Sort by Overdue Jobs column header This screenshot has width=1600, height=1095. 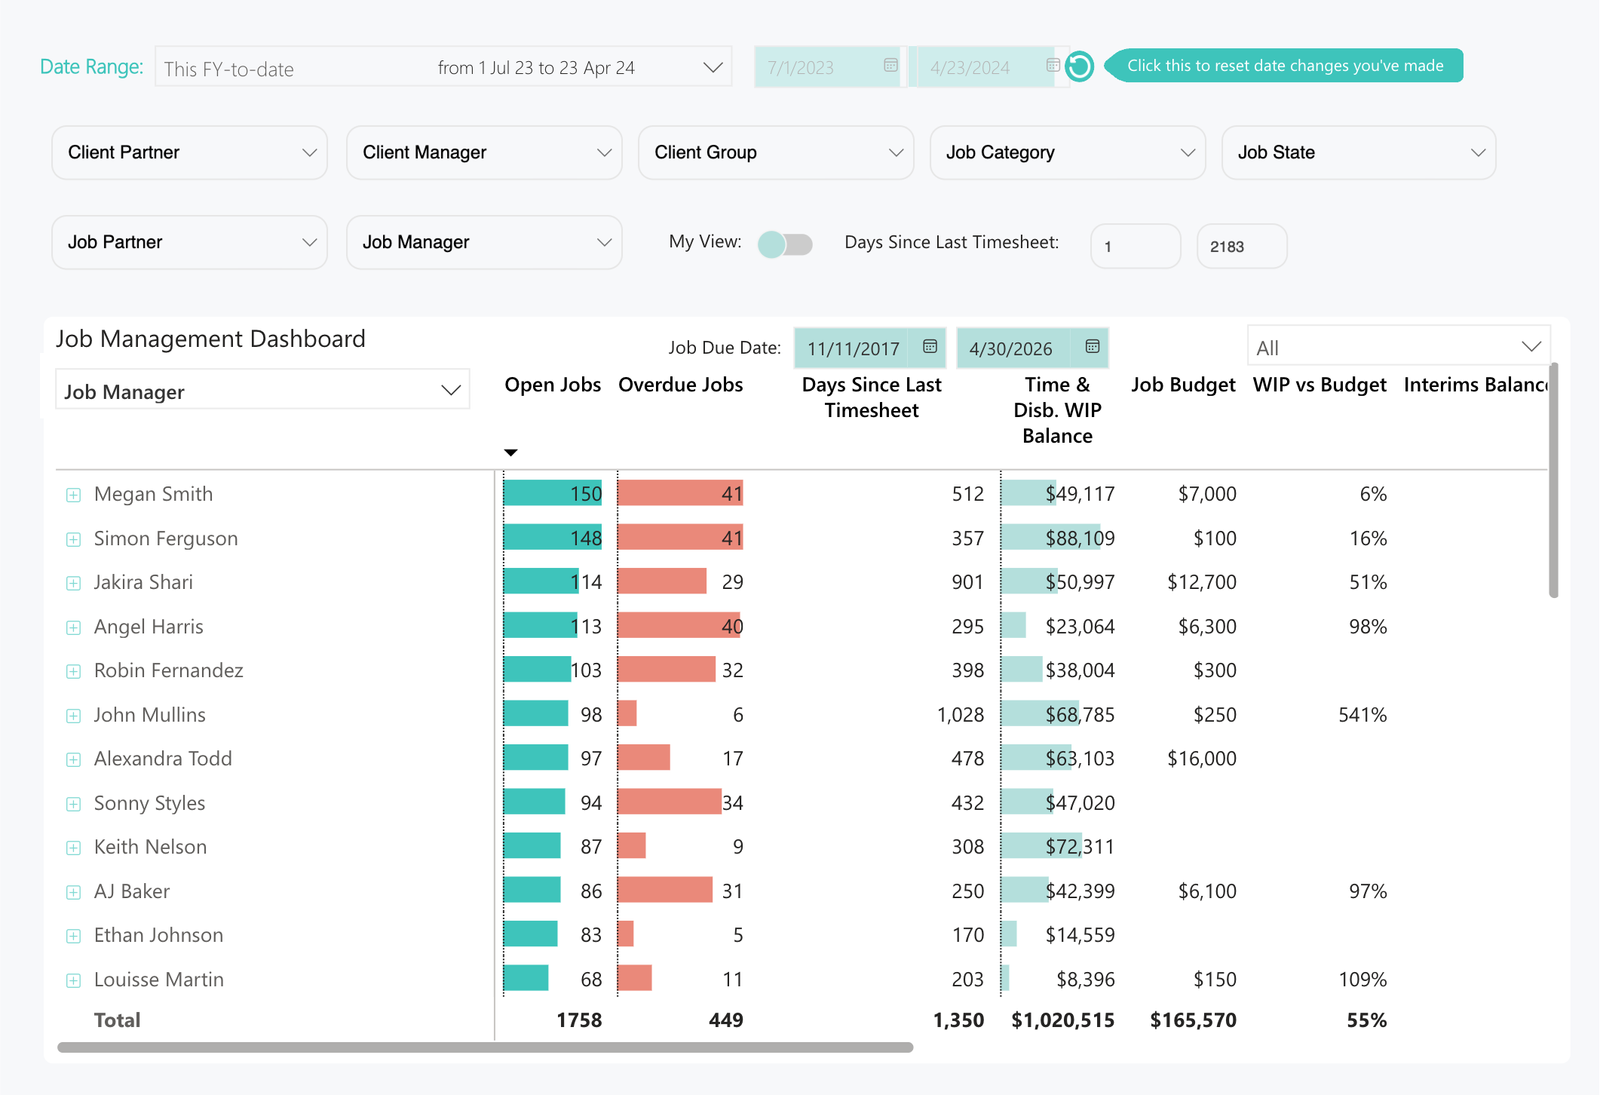[x=680, y=385]
